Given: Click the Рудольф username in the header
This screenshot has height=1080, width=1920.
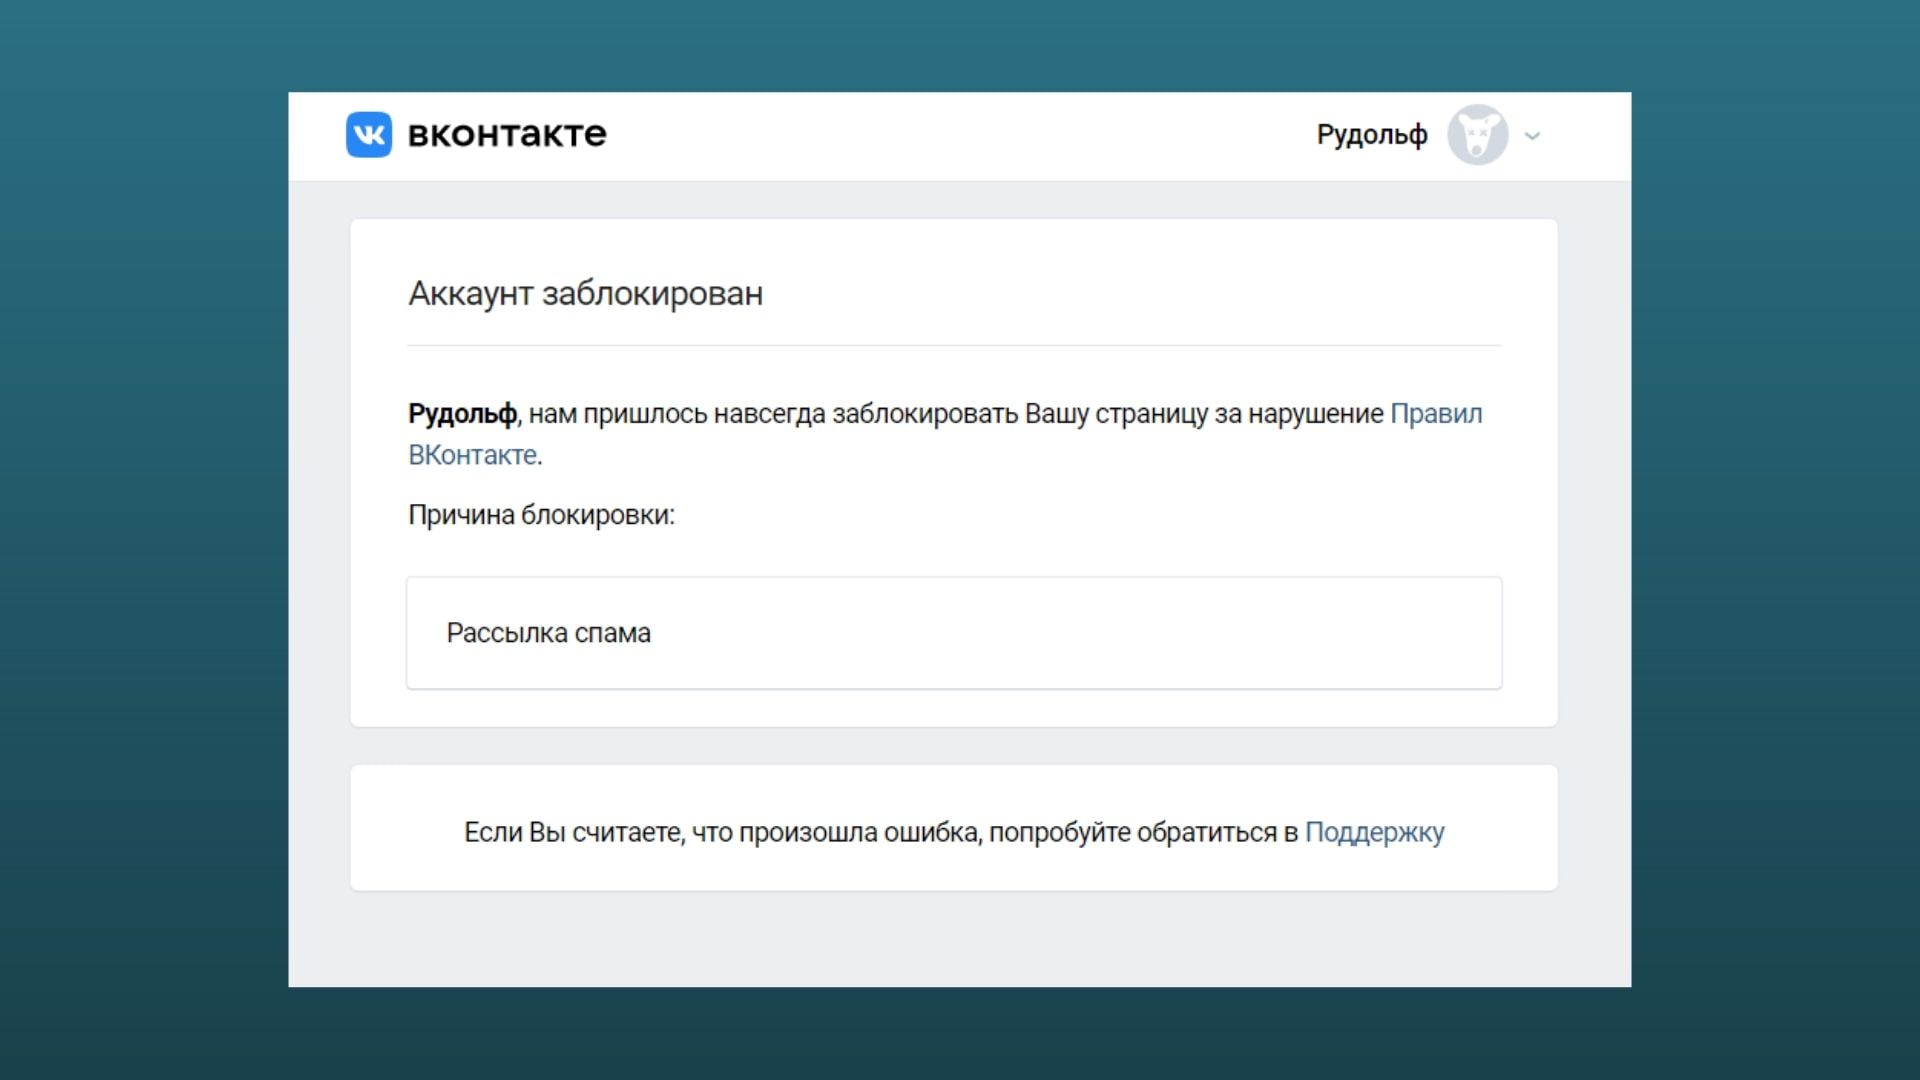Looking at the screenshot, I should 1372,135.
